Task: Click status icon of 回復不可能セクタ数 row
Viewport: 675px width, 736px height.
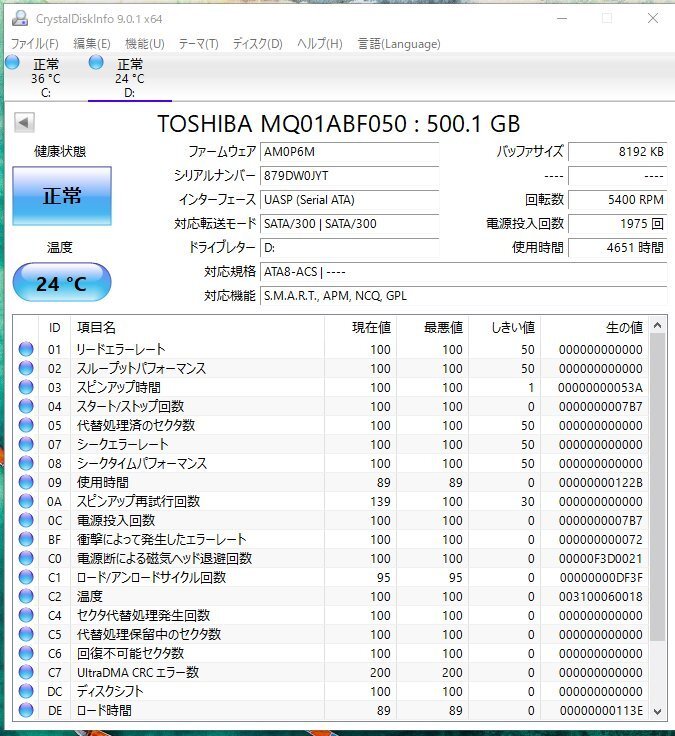Action: (x=26, y=653)
